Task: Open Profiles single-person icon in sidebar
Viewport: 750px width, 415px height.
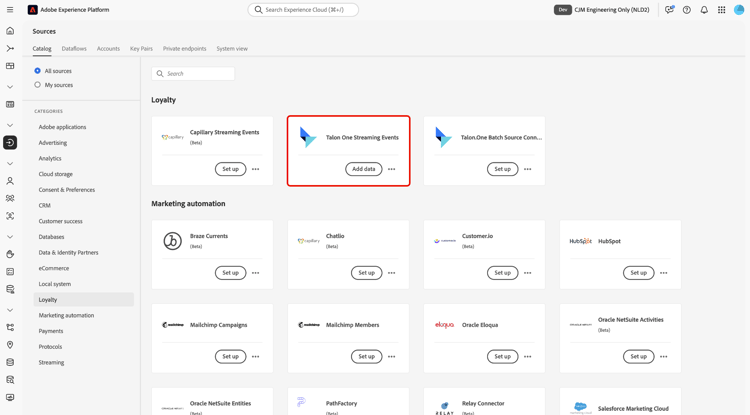Action: [10, 181]
